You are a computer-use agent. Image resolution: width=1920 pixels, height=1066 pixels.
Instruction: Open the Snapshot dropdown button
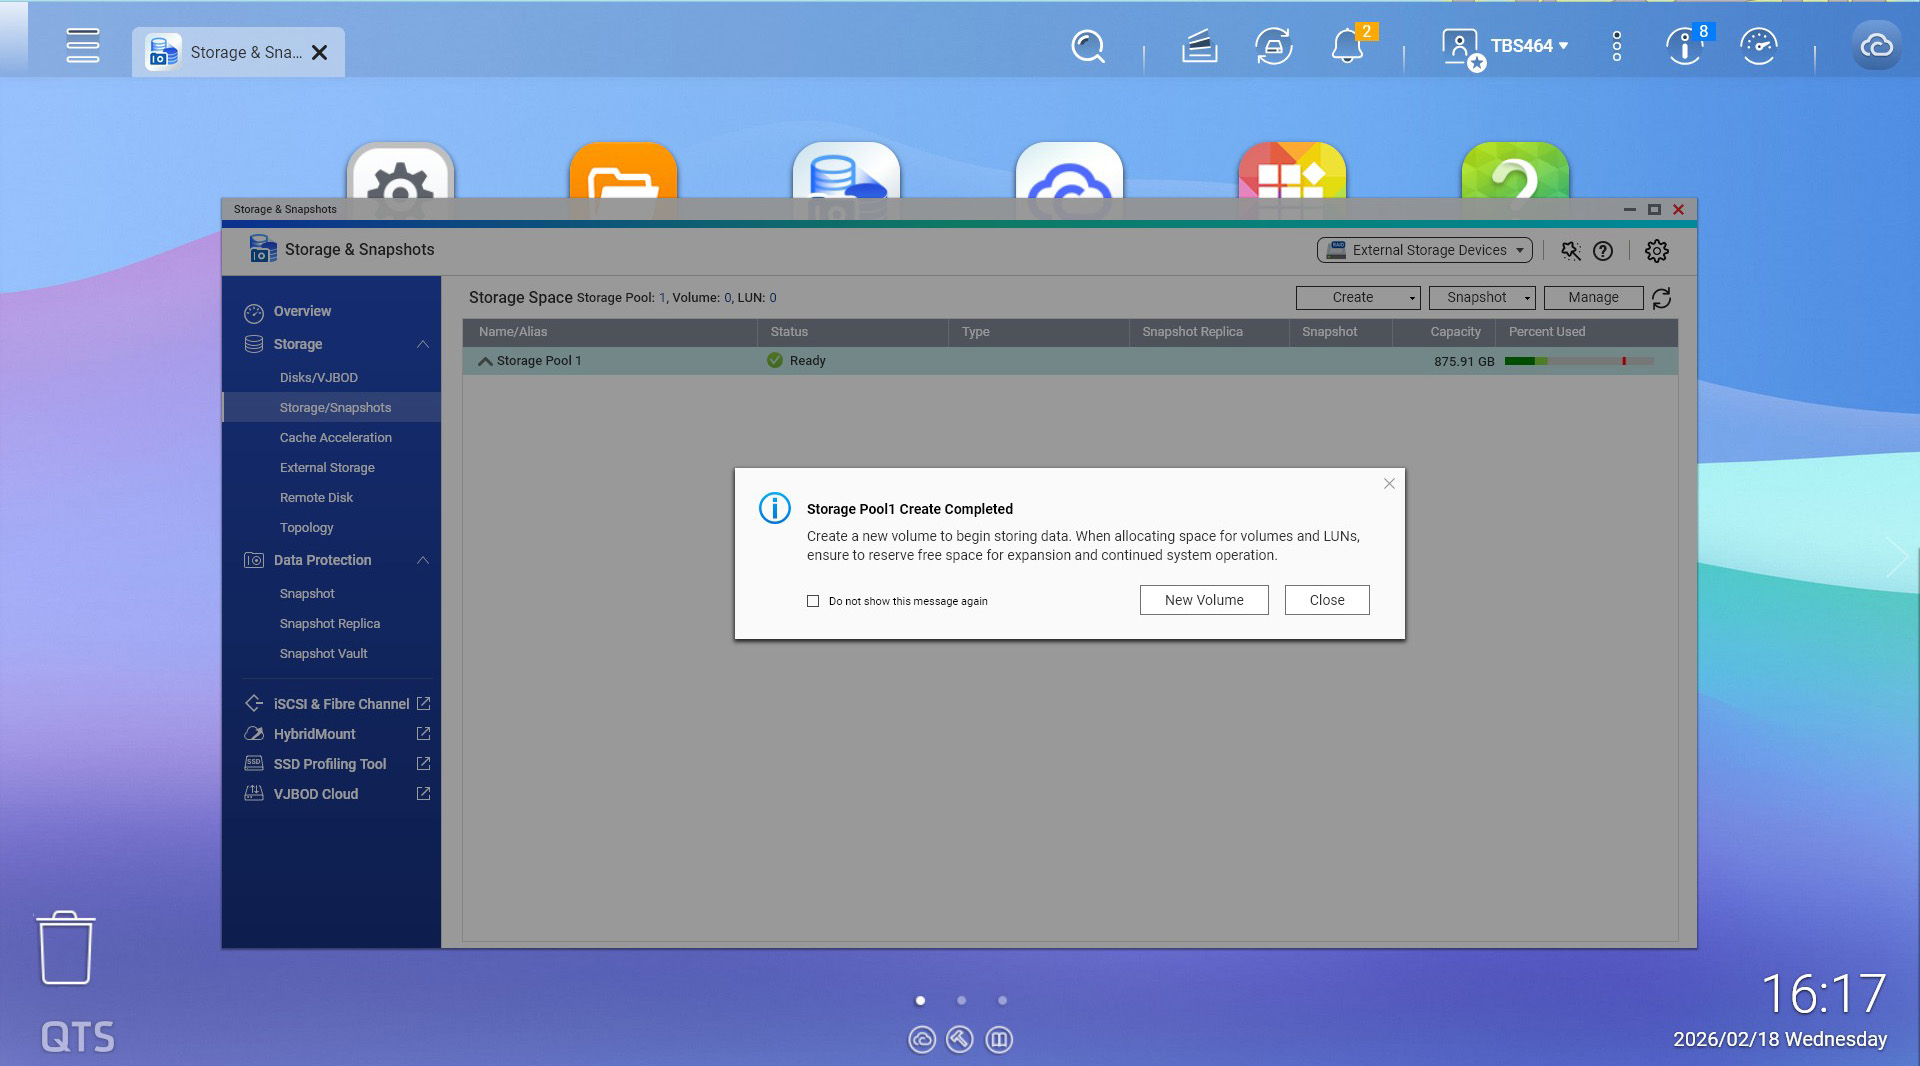[x=1481, y=298]
